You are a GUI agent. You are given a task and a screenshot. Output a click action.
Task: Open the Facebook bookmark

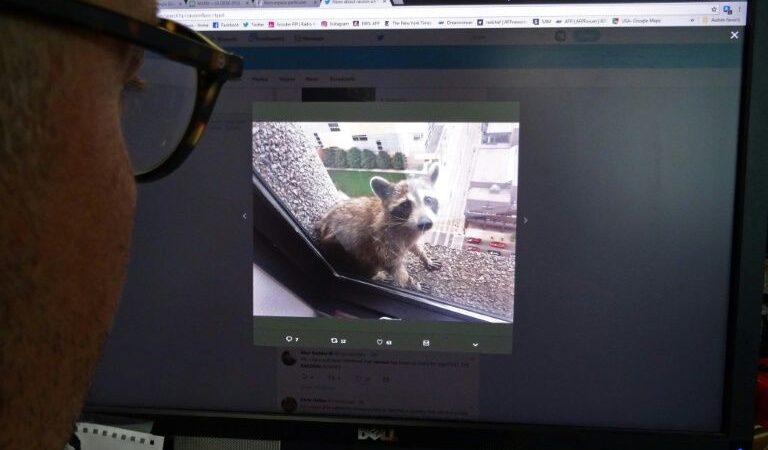click(x=226, y=24)
